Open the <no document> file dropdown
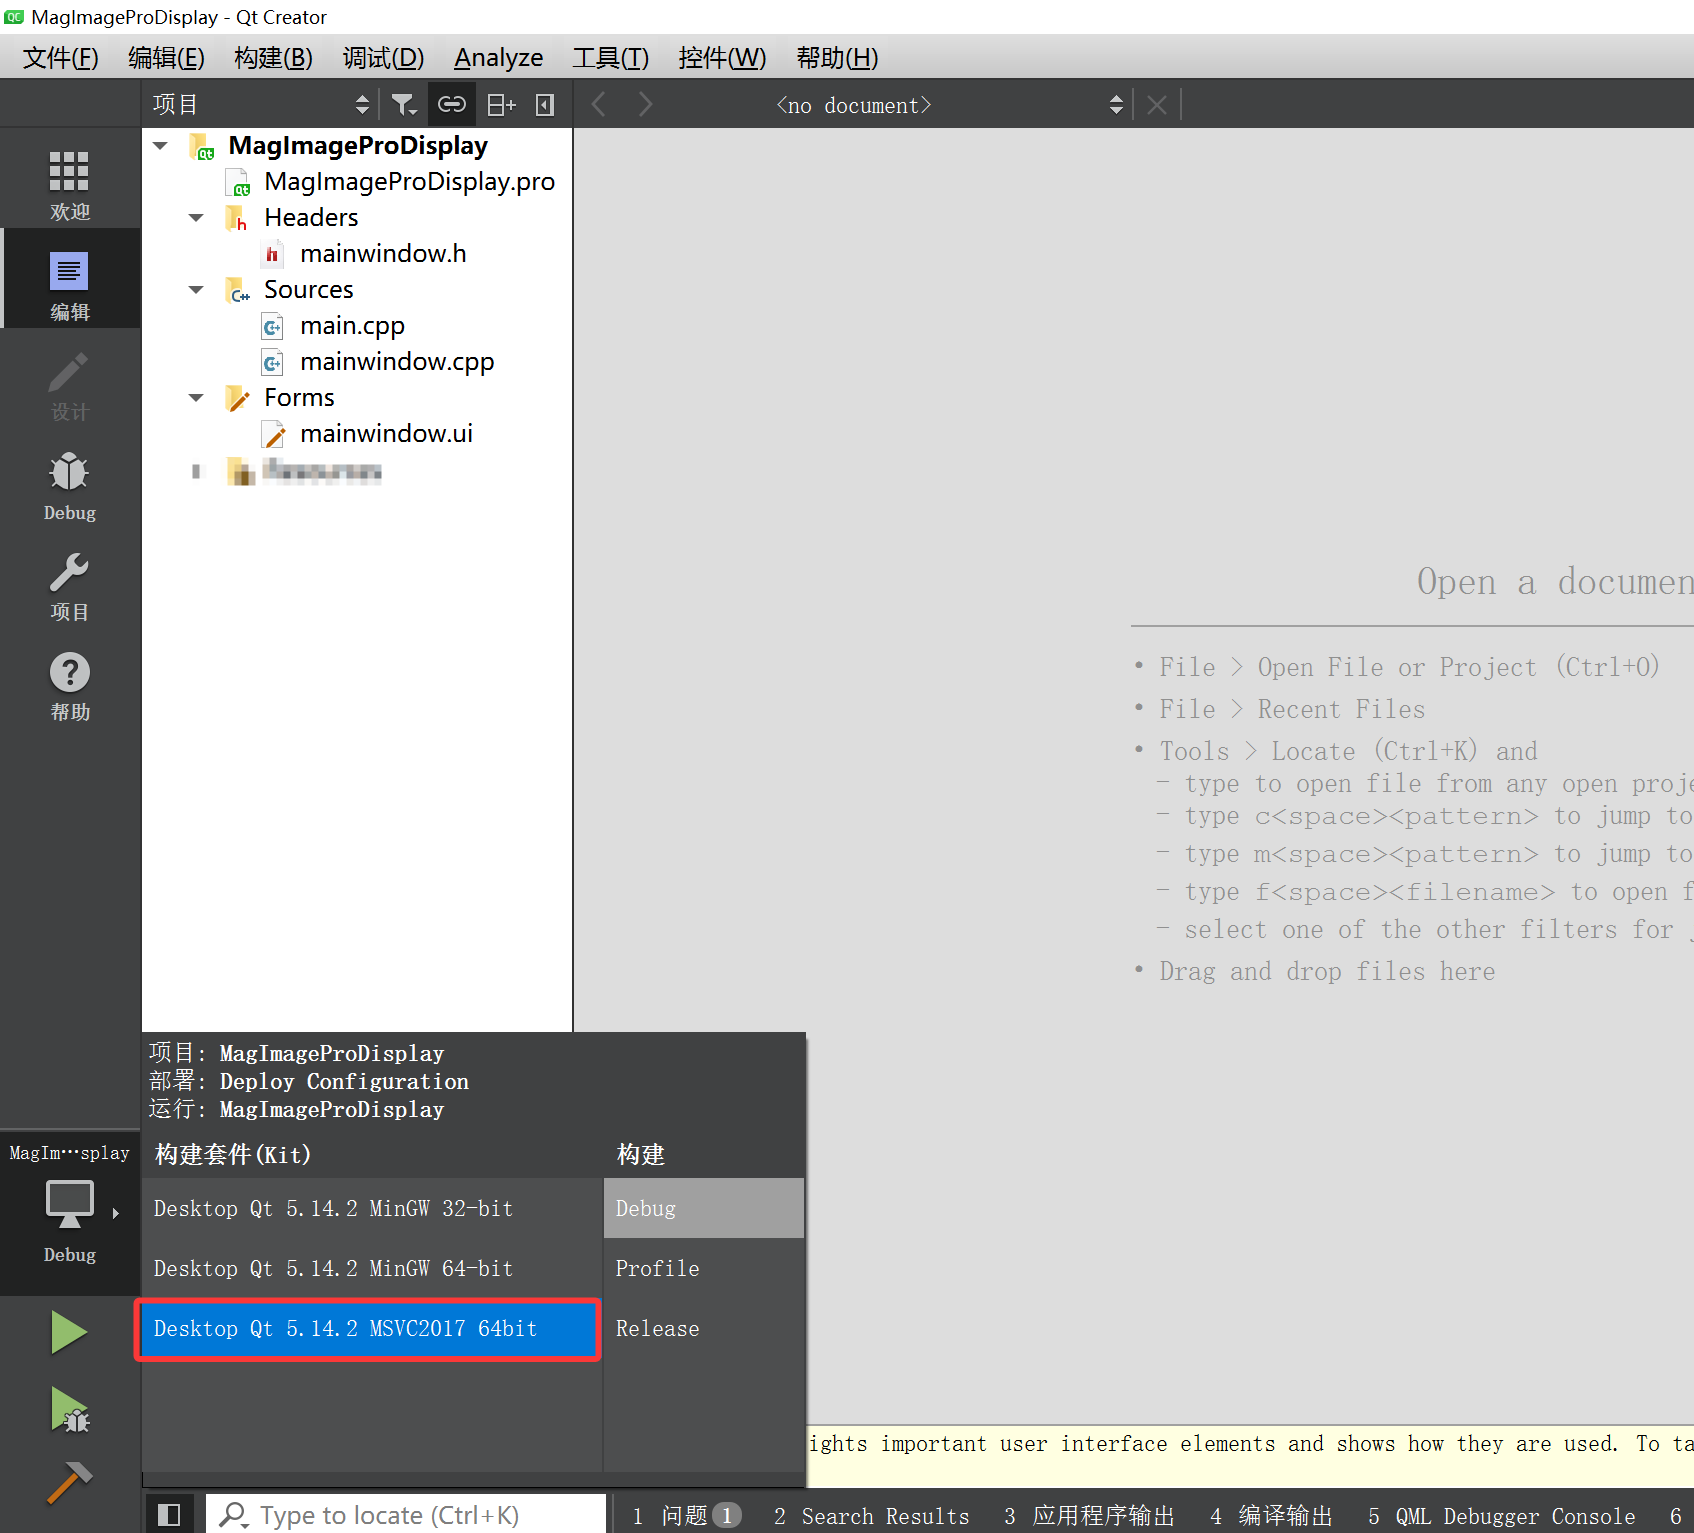 [x=950, y=105]
